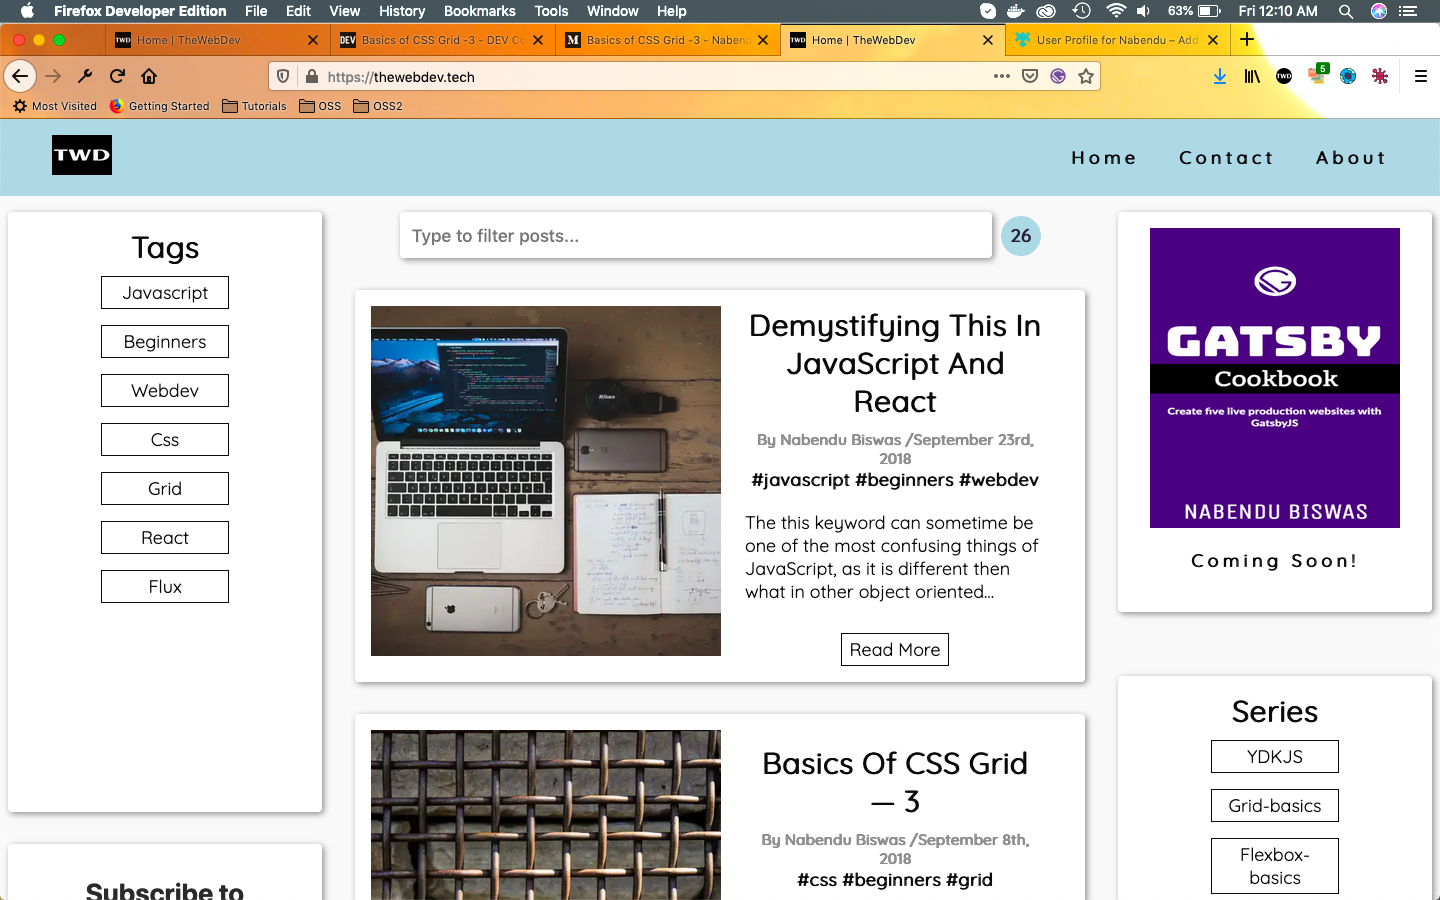Screen dimensions: 1440x900
Task: Click the extension icon with badge 5
Action: tap(1317, 75)
